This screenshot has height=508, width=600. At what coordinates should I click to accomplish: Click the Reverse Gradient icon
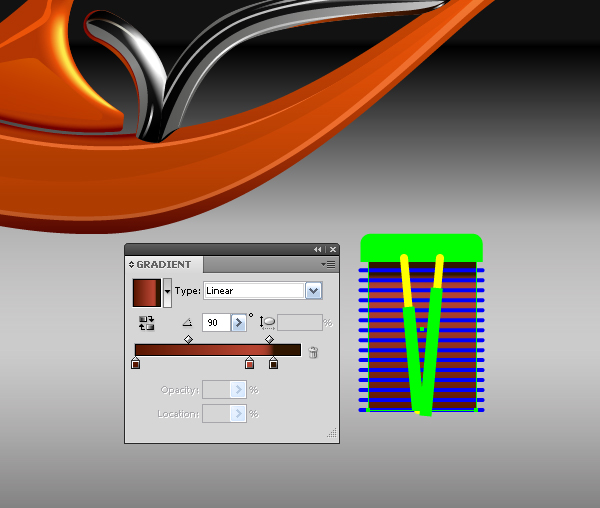tap(147, 323)
